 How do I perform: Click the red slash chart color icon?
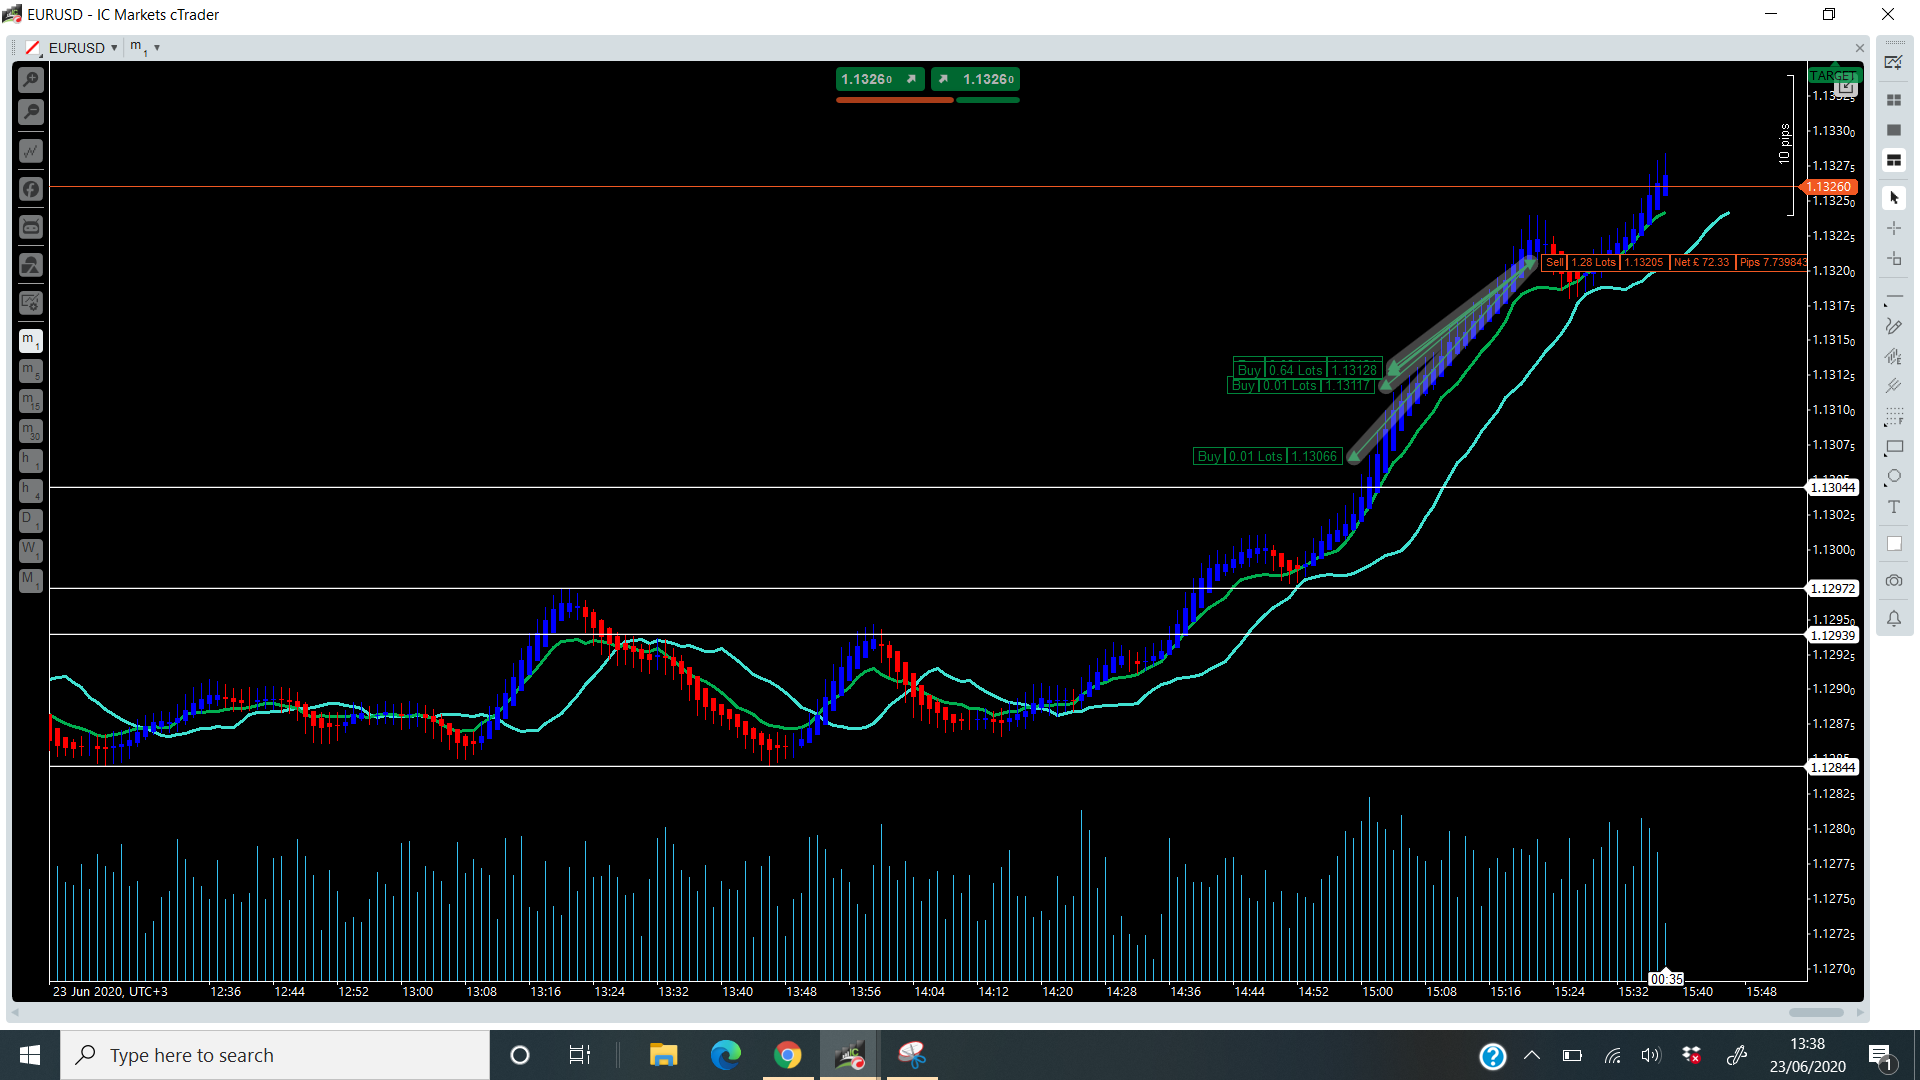coord(33,48)
